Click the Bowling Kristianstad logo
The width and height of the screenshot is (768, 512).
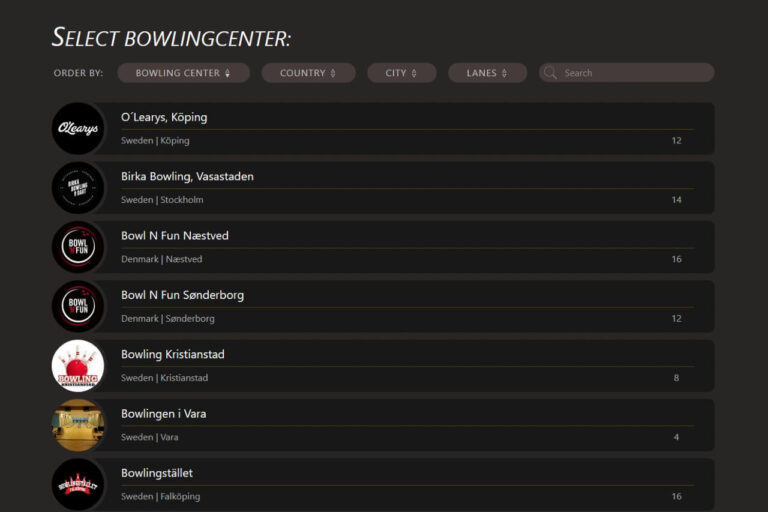tap(78, 366)
